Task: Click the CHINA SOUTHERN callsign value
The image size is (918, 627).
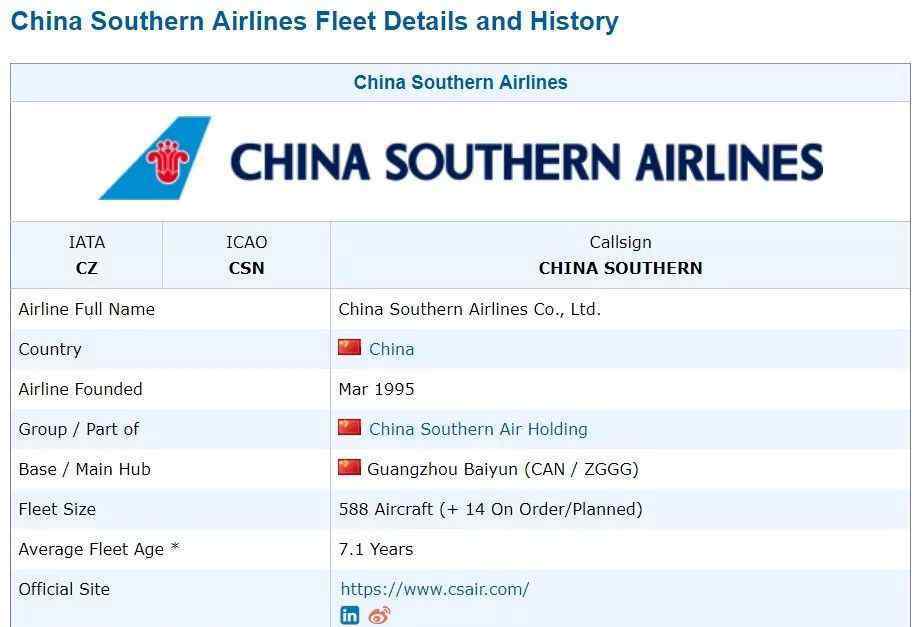Action: (620, 268)
